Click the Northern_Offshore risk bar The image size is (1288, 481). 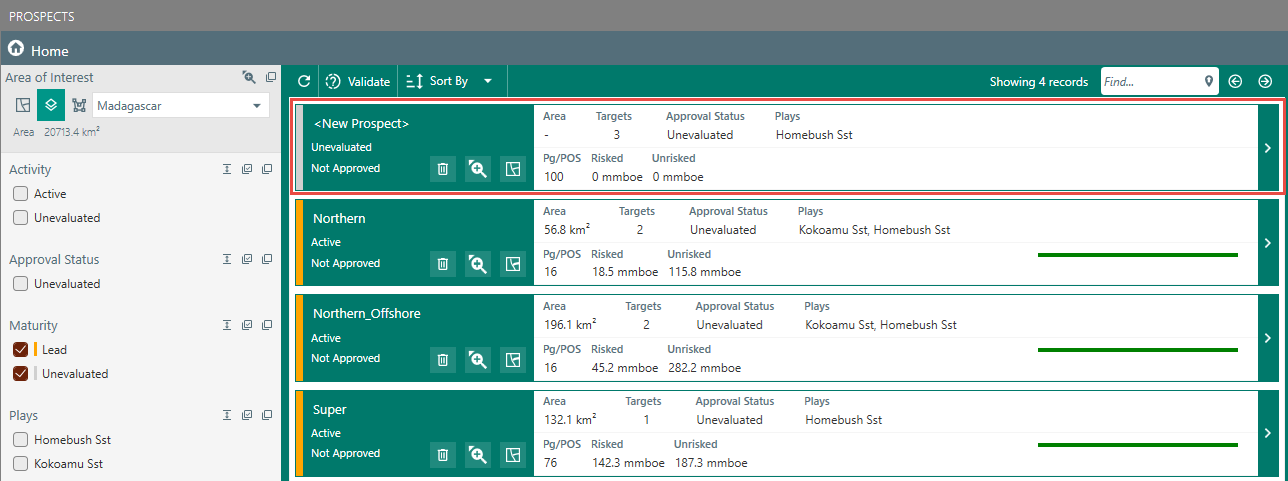pyautogui.click(x=1138, y=350)
